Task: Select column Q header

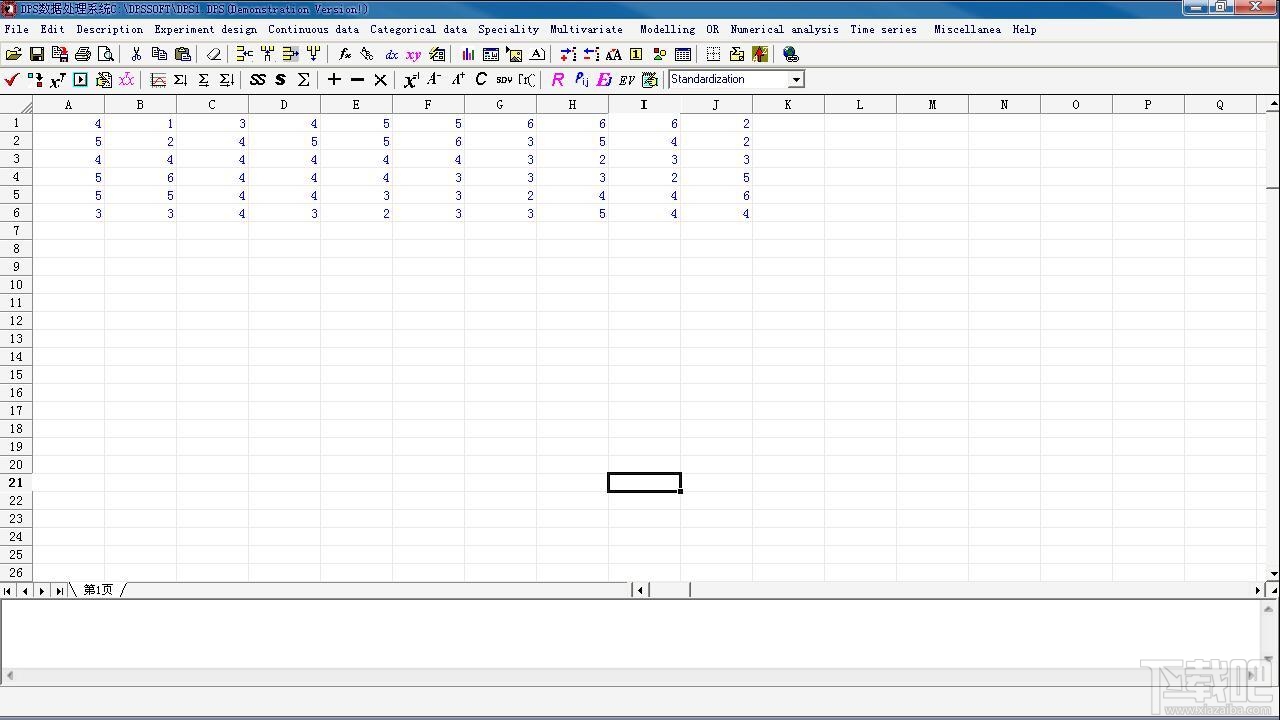Action: tap(1220, 104)
